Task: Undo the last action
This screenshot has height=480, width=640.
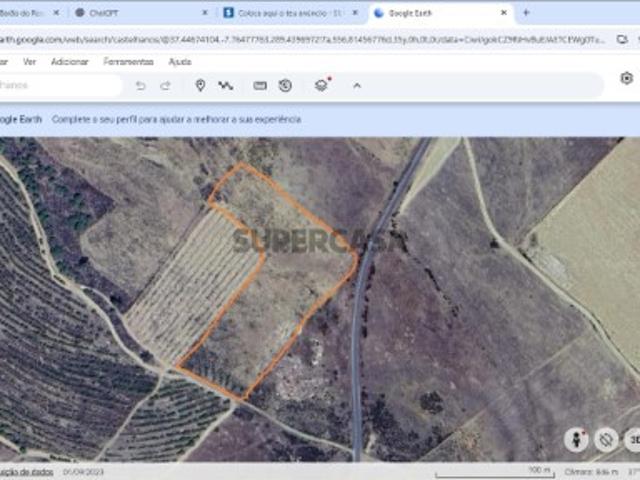Action: point(140,86)
